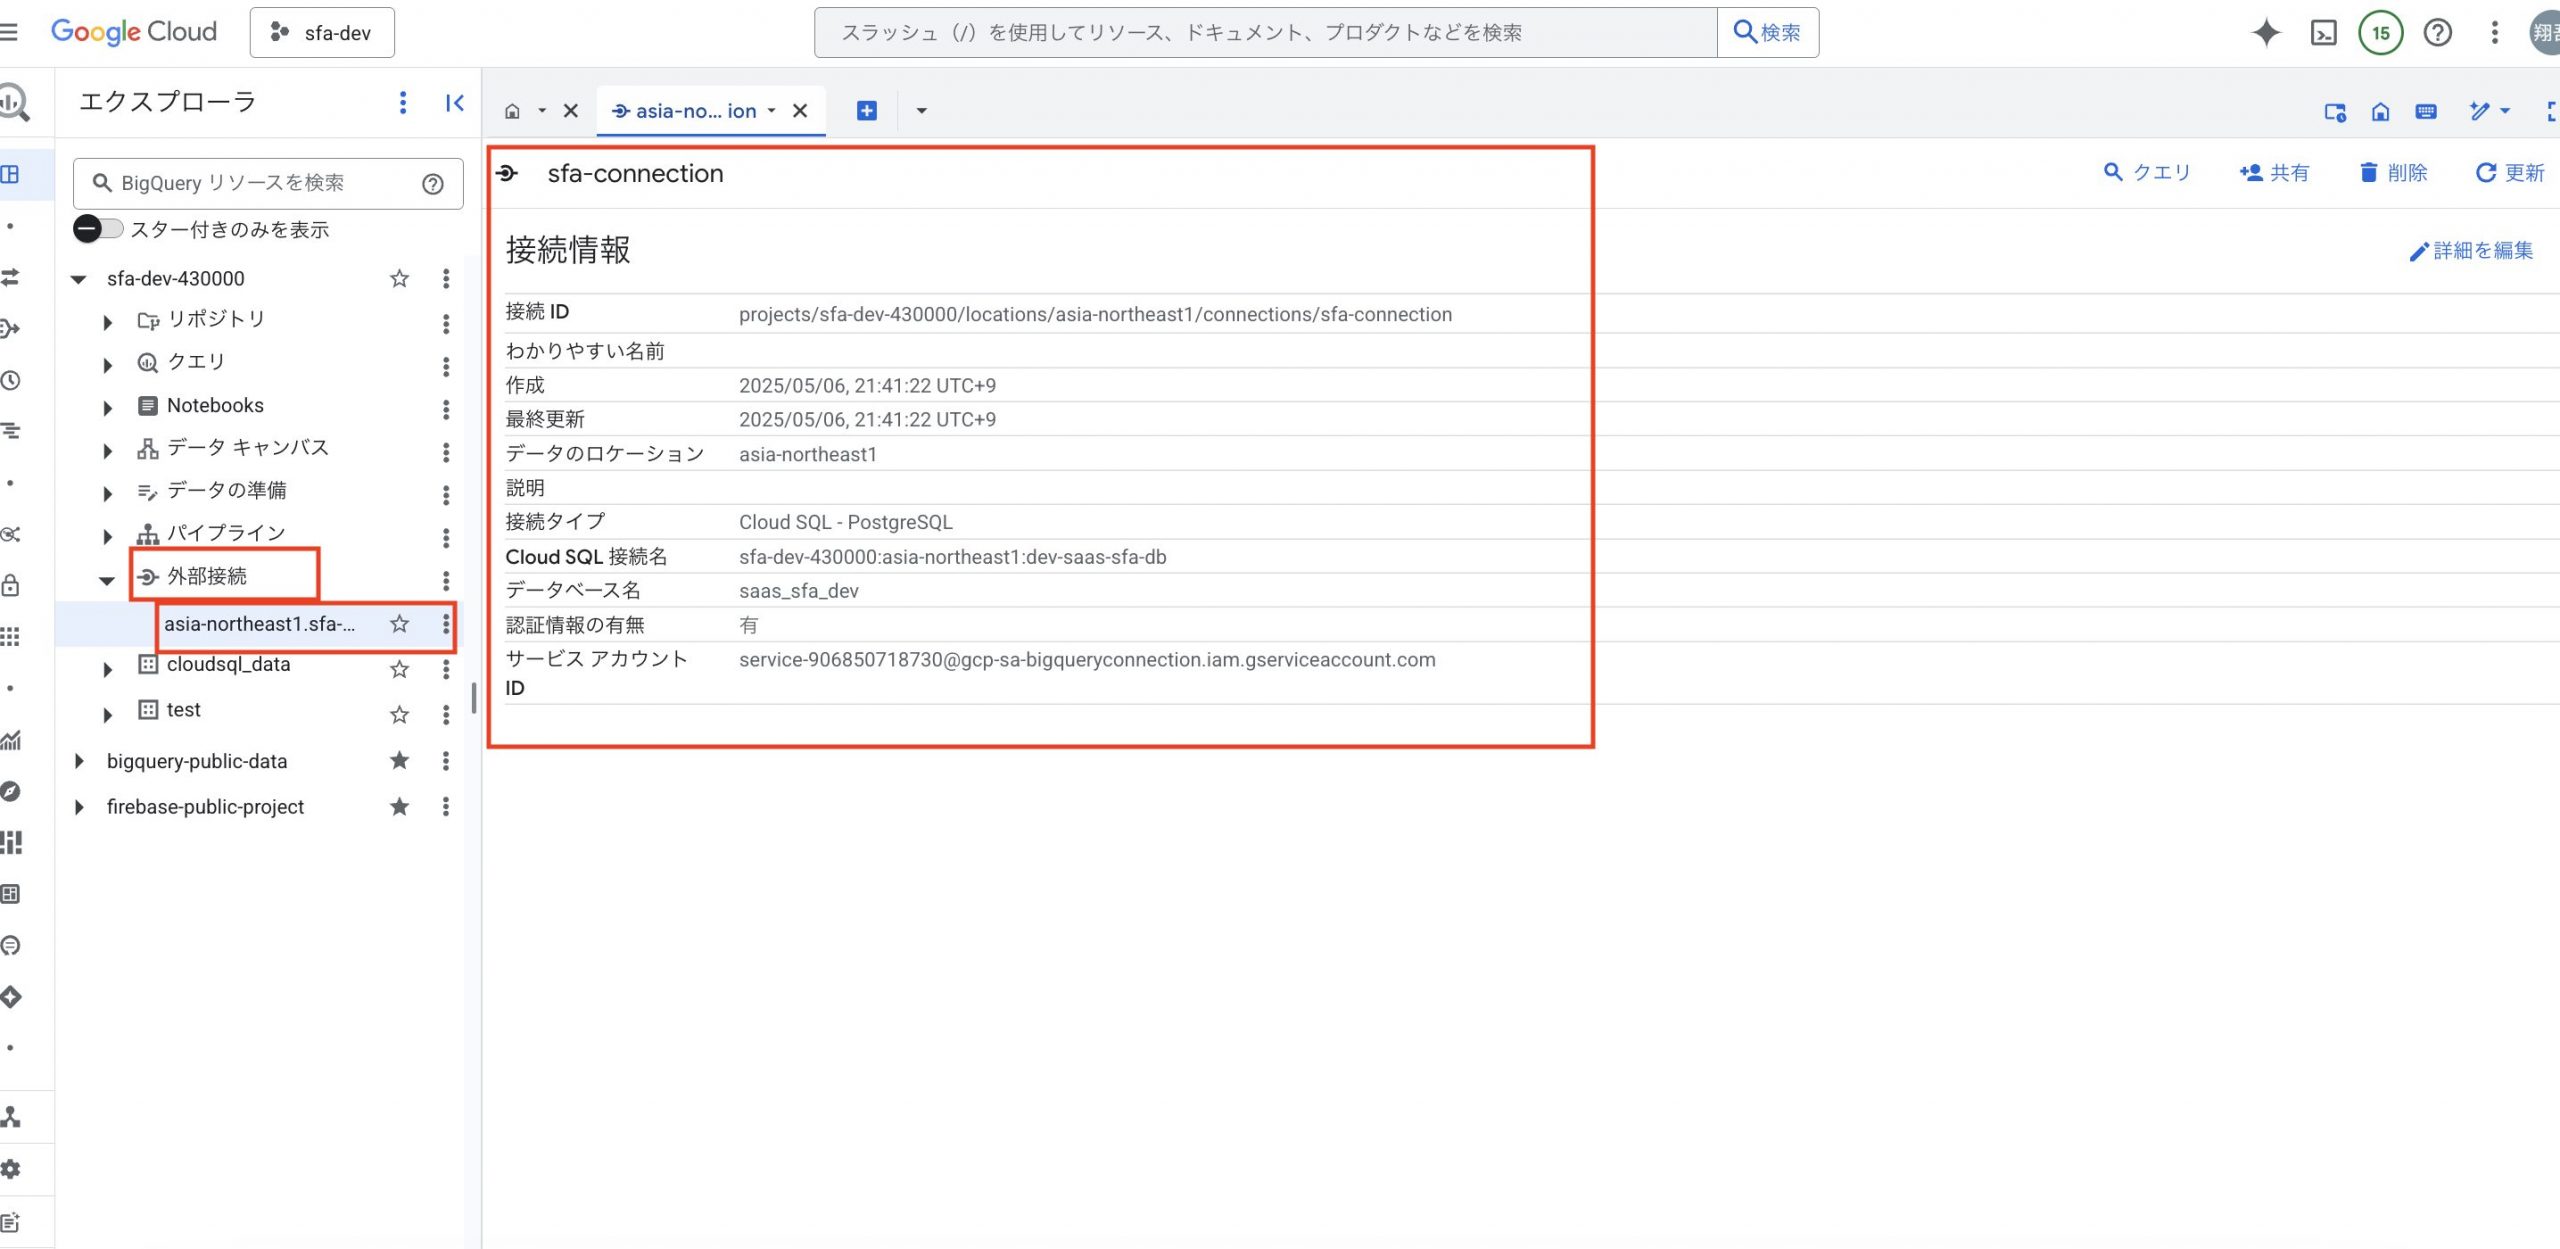
Task: Toggle show starred only switch
Action: [98, 229]
